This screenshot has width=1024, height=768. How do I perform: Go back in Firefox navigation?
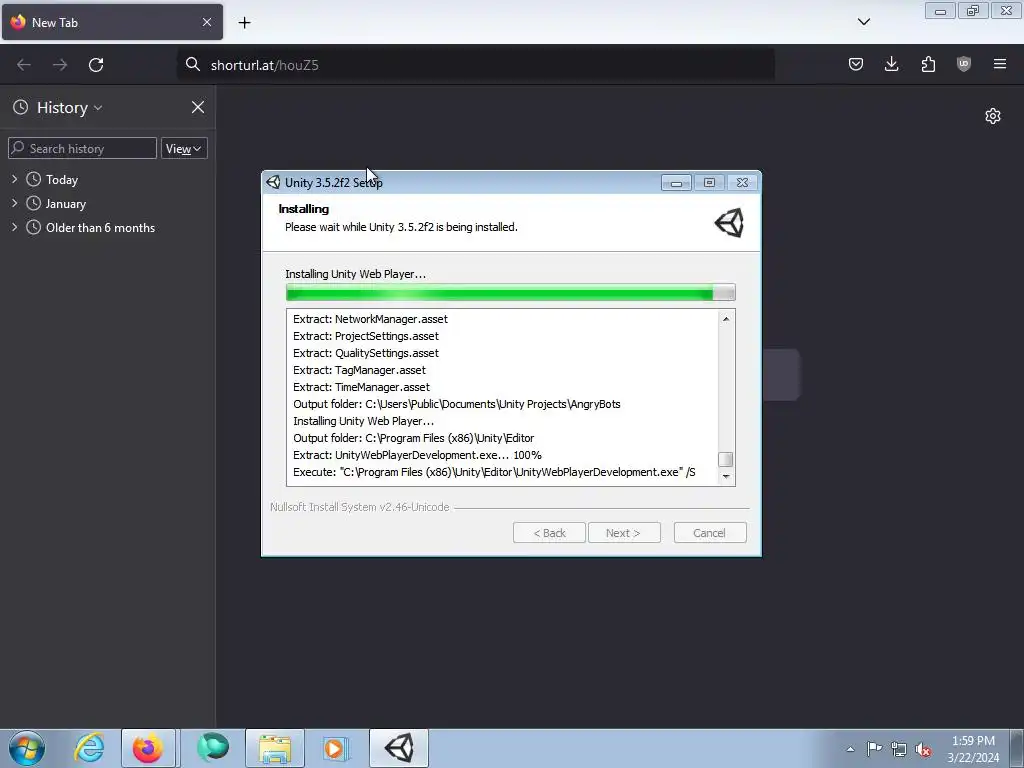coord(24,65)
